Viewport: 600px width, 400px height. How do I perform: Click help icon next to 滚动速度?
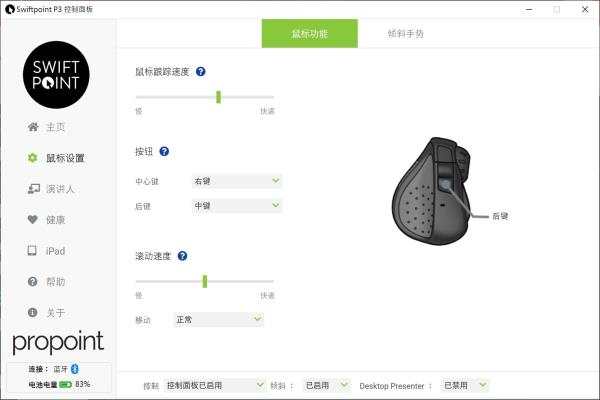coord(183,256)
